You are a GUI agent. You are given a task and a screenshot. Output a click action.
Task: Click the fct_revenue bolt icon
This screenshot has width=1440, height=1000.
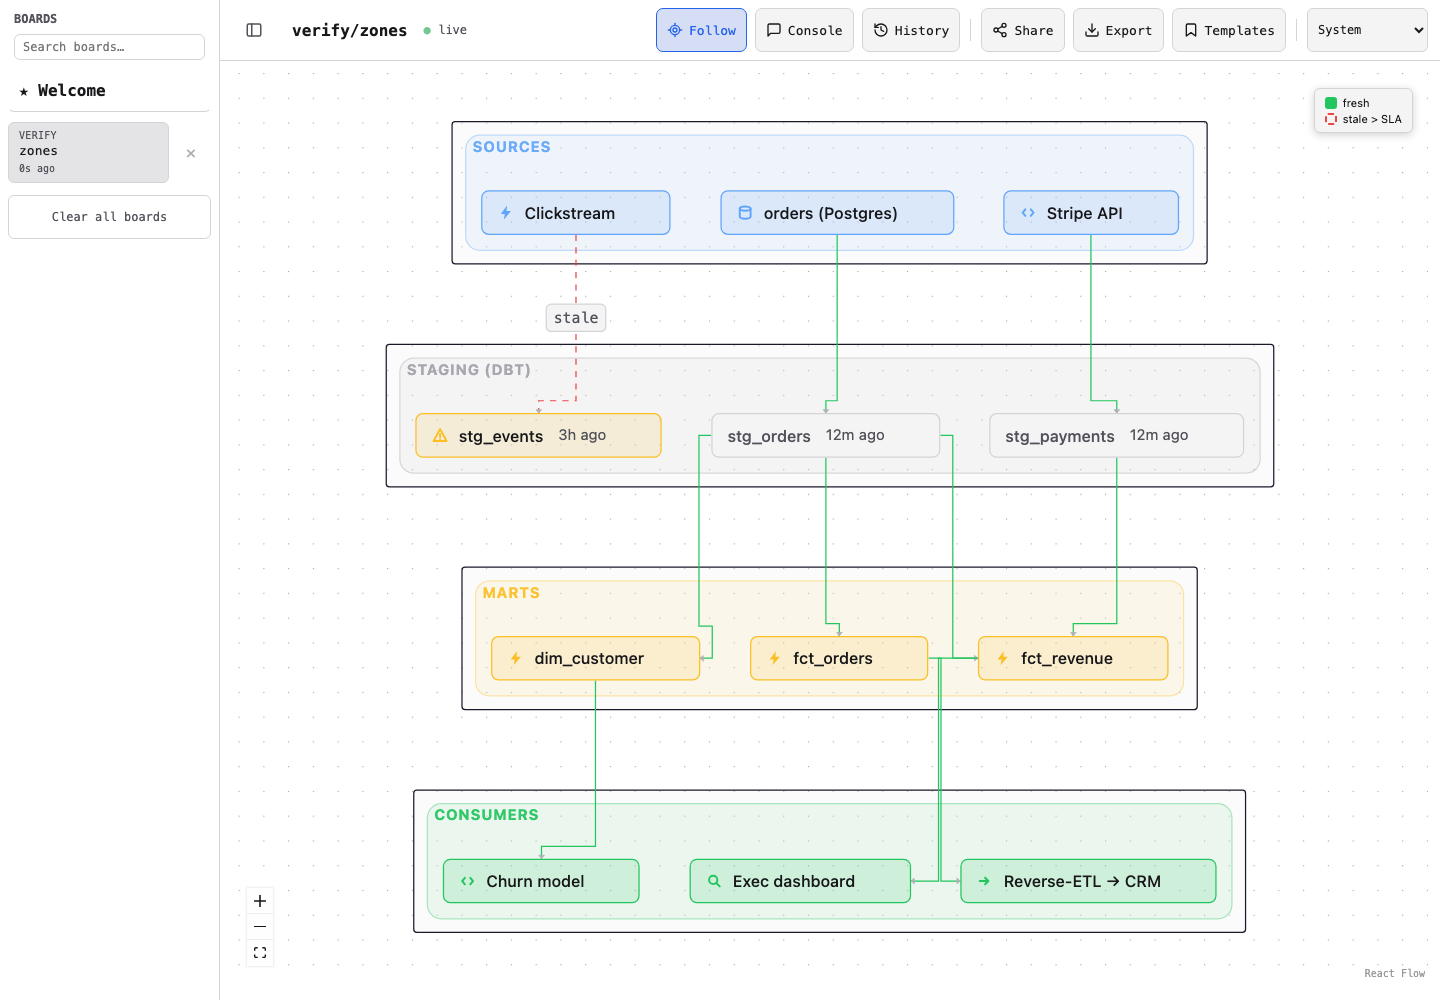point(1003,658)
